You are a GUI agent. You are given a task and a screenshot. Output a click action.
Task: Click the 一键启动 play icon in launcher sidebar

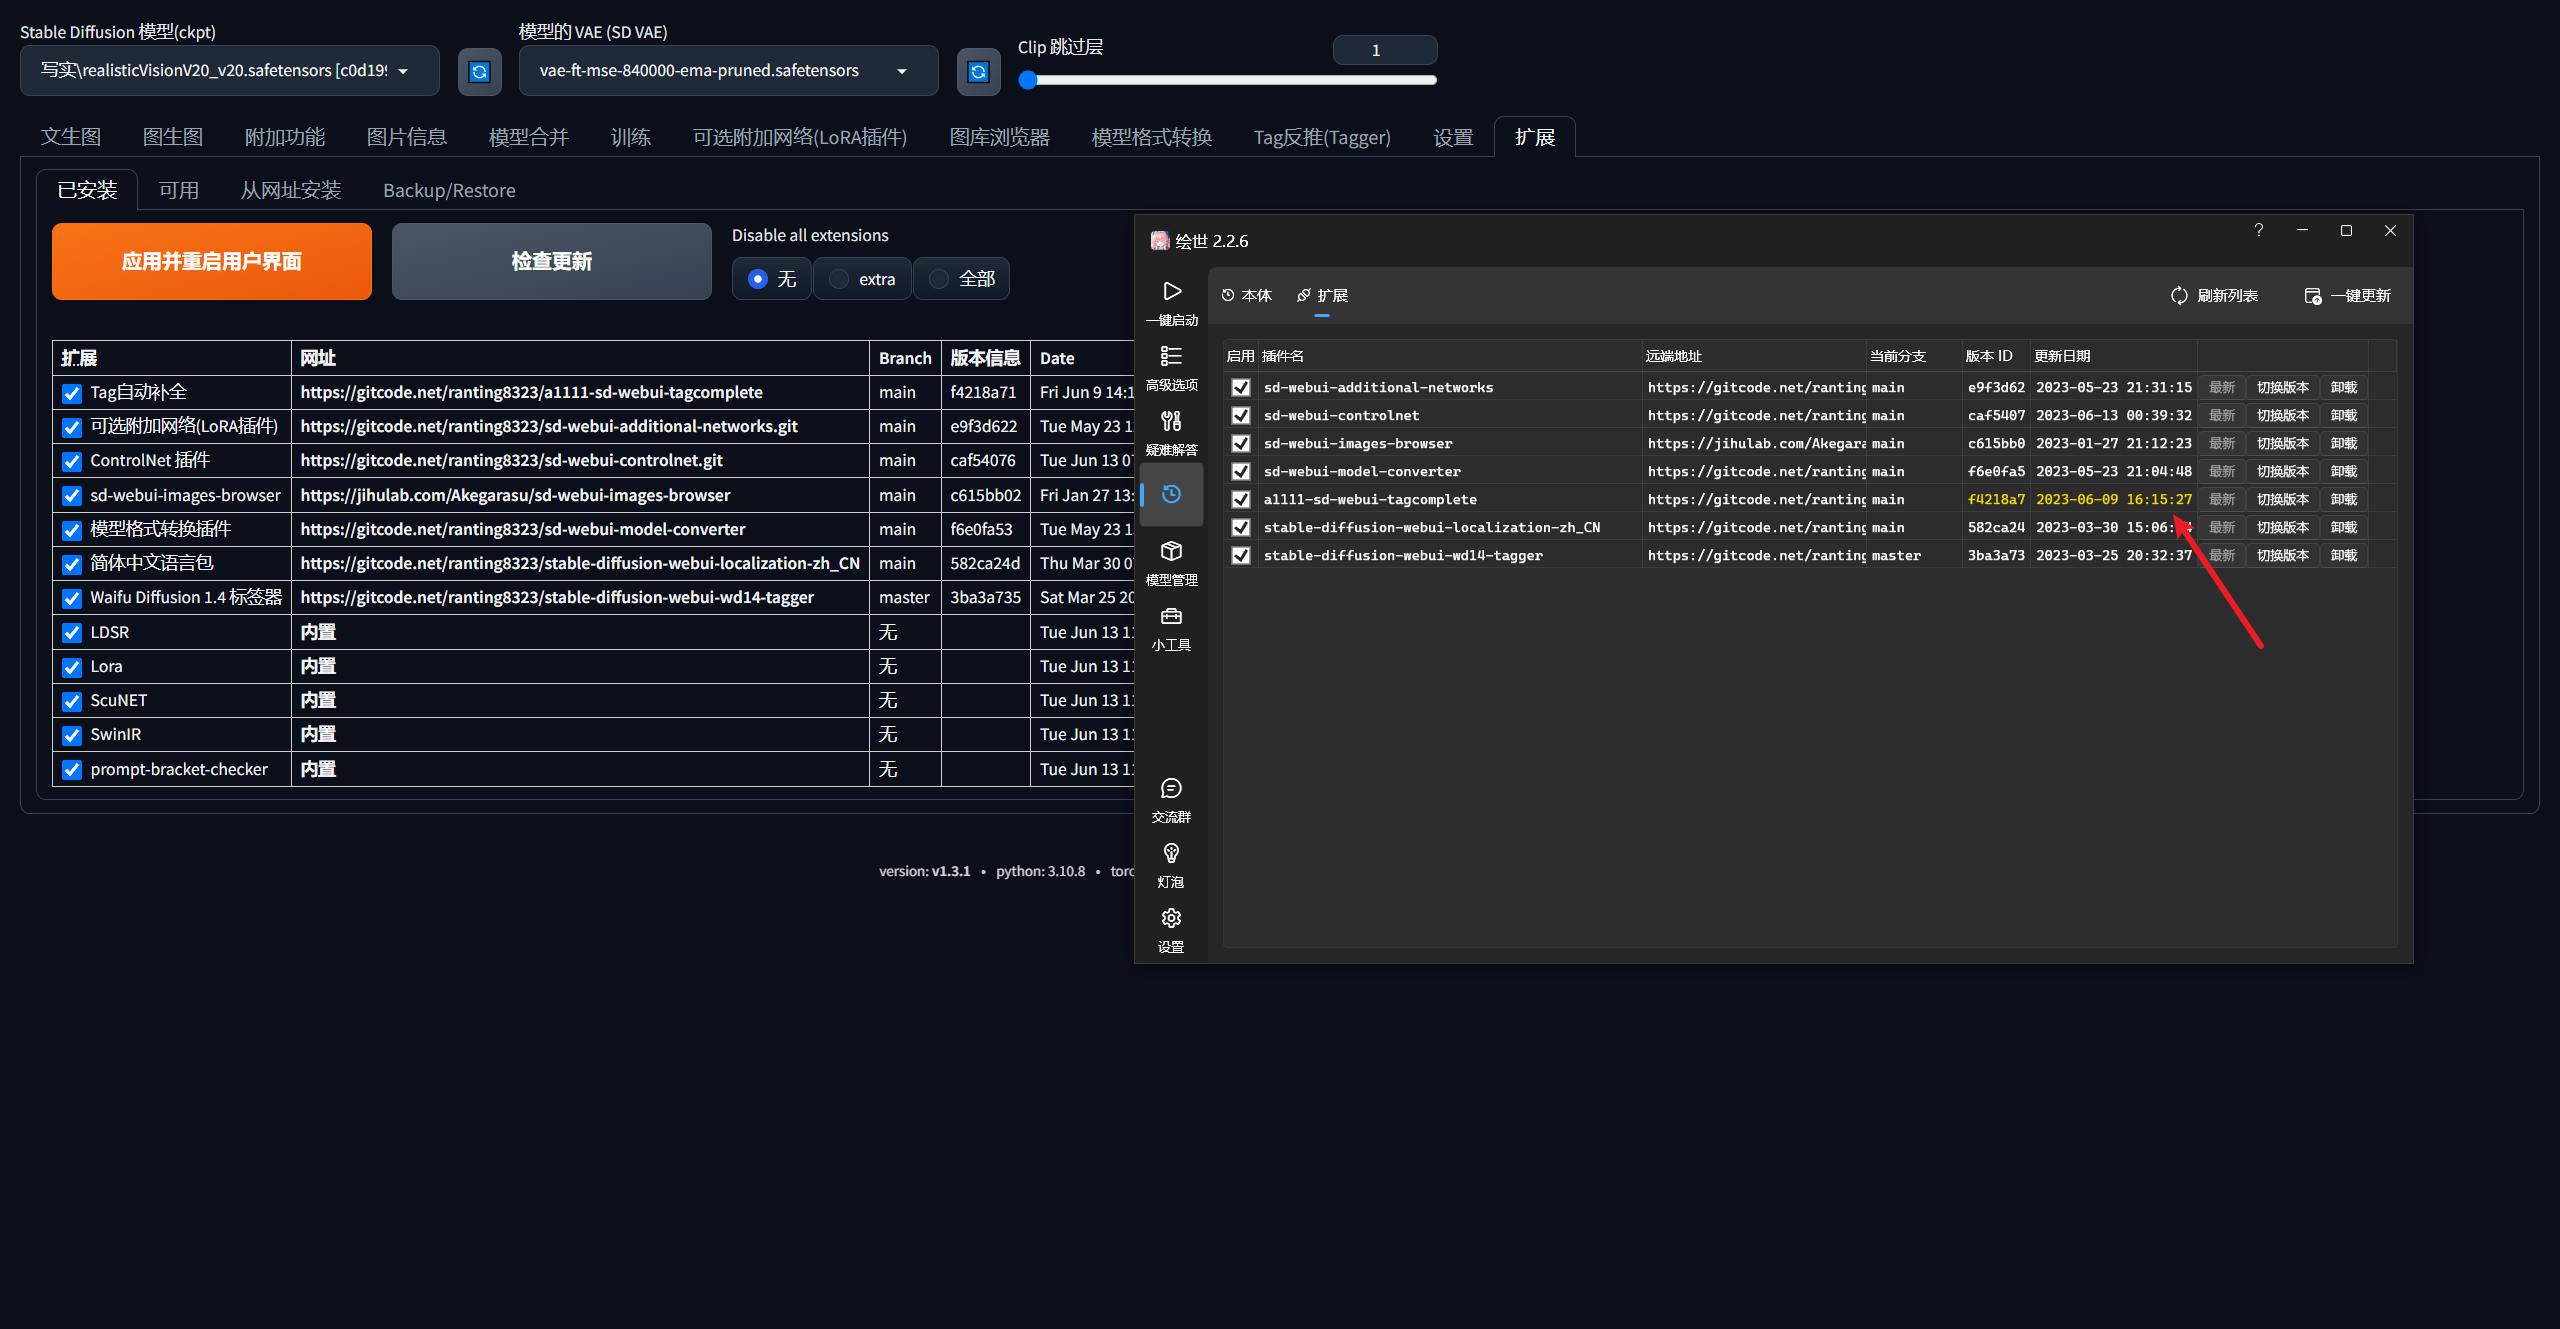[1171, 292]
